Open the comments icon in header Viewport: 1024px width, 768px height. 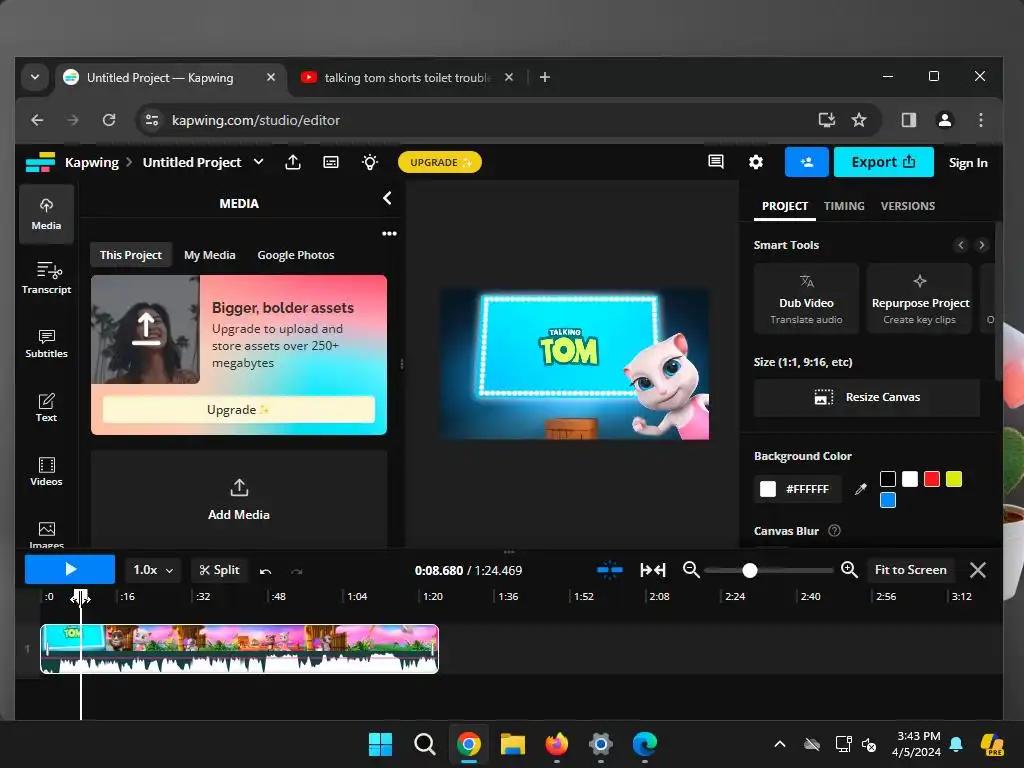click(x=716, y=162)
